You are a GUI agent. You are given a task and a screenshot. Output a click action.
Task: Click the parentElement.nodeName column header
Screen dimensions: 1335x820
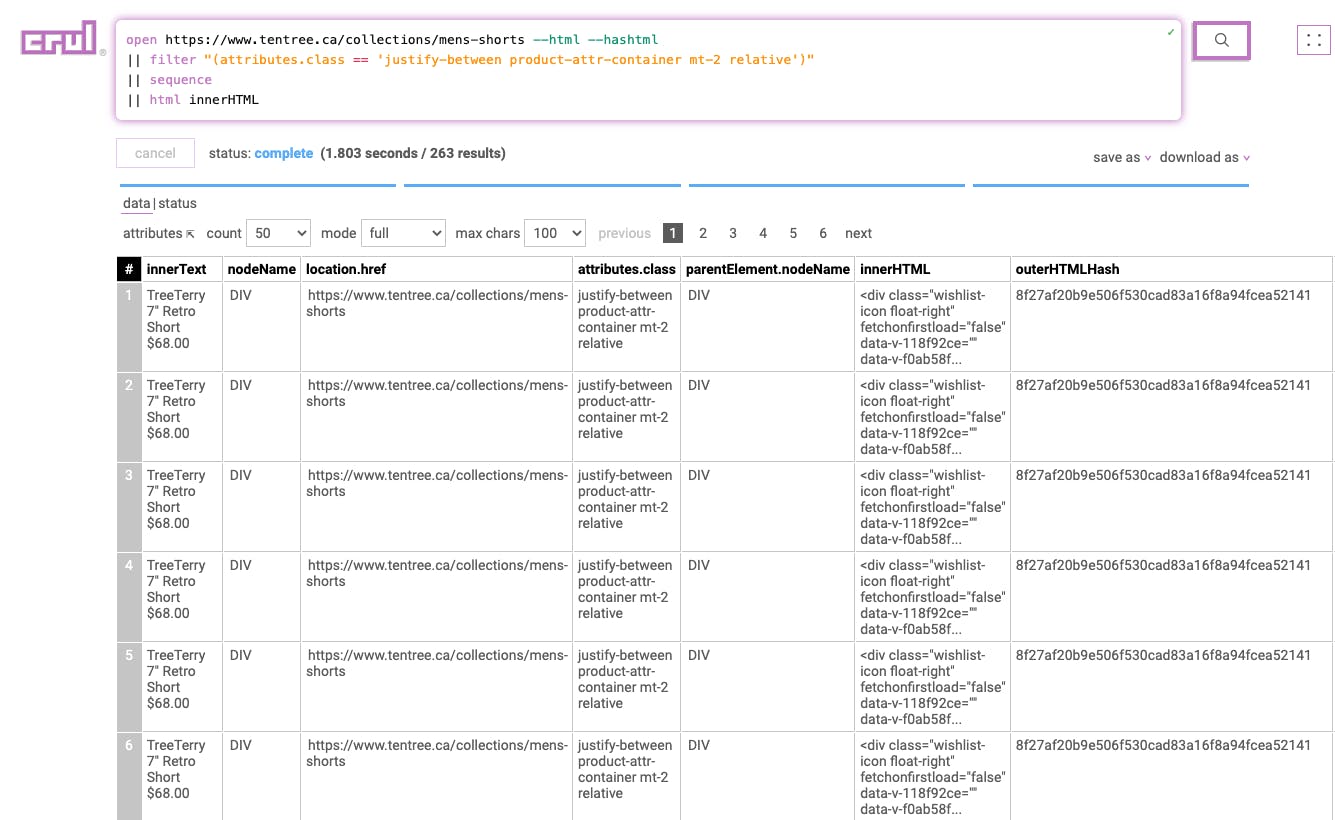click(x=768, y=269)
